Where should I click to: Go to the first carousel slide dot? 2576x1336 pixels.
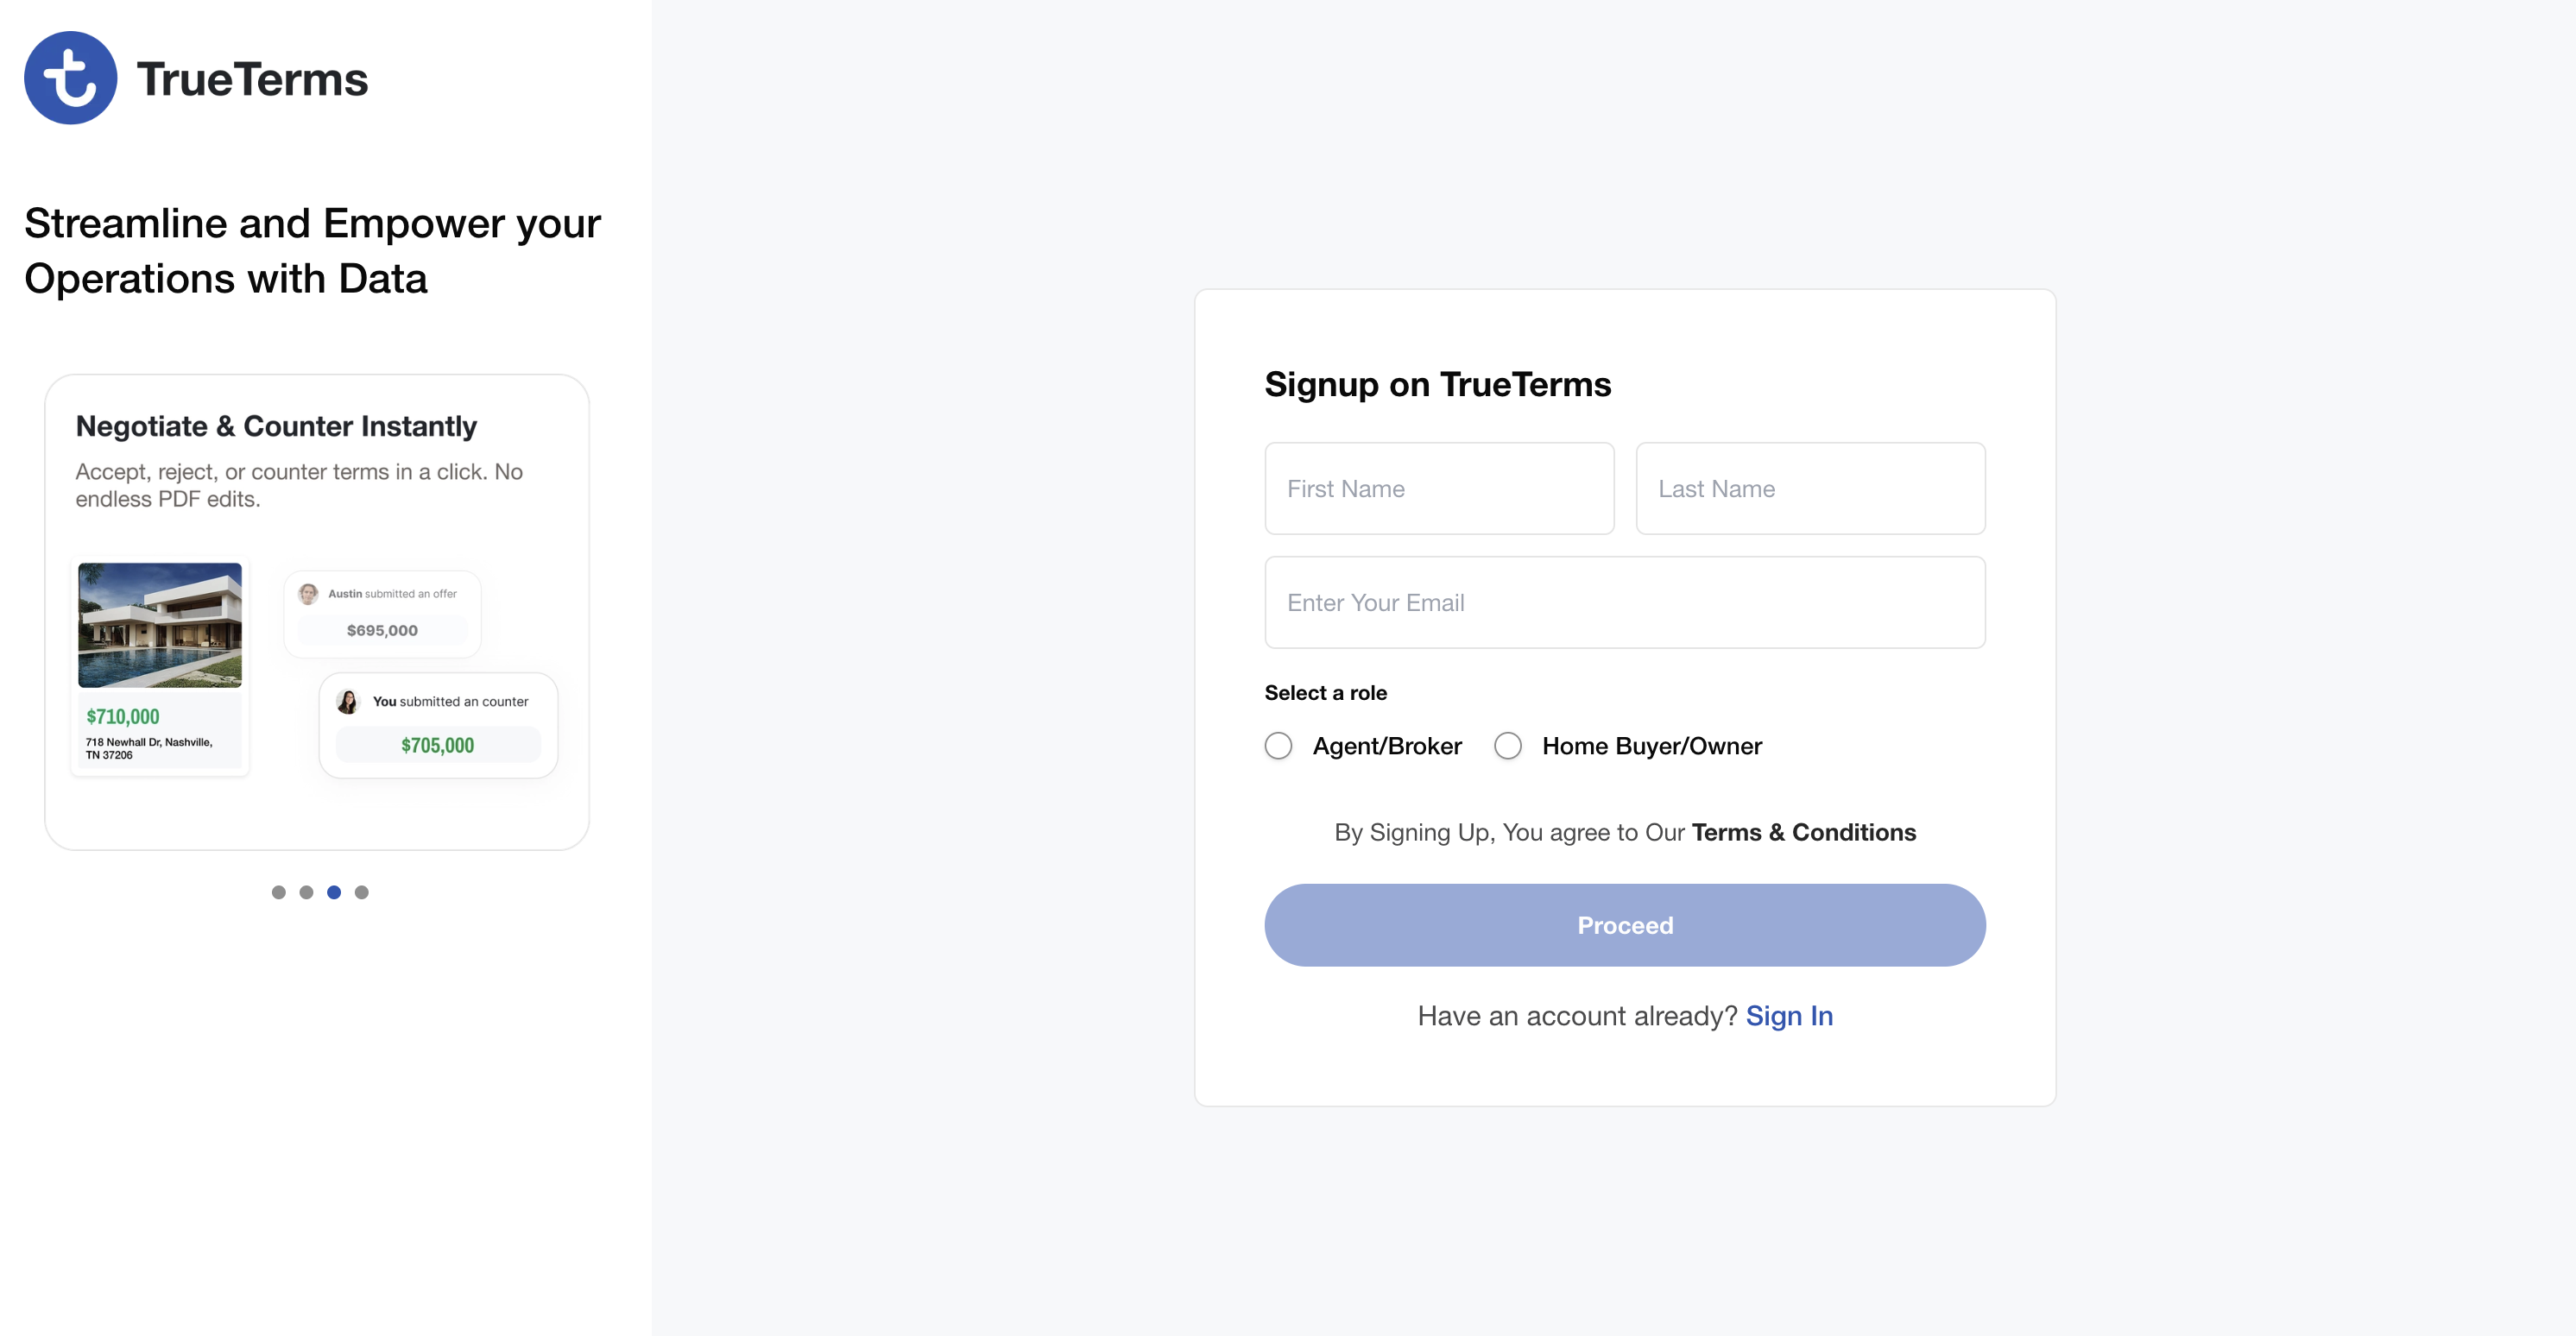(x=279, y=892)
